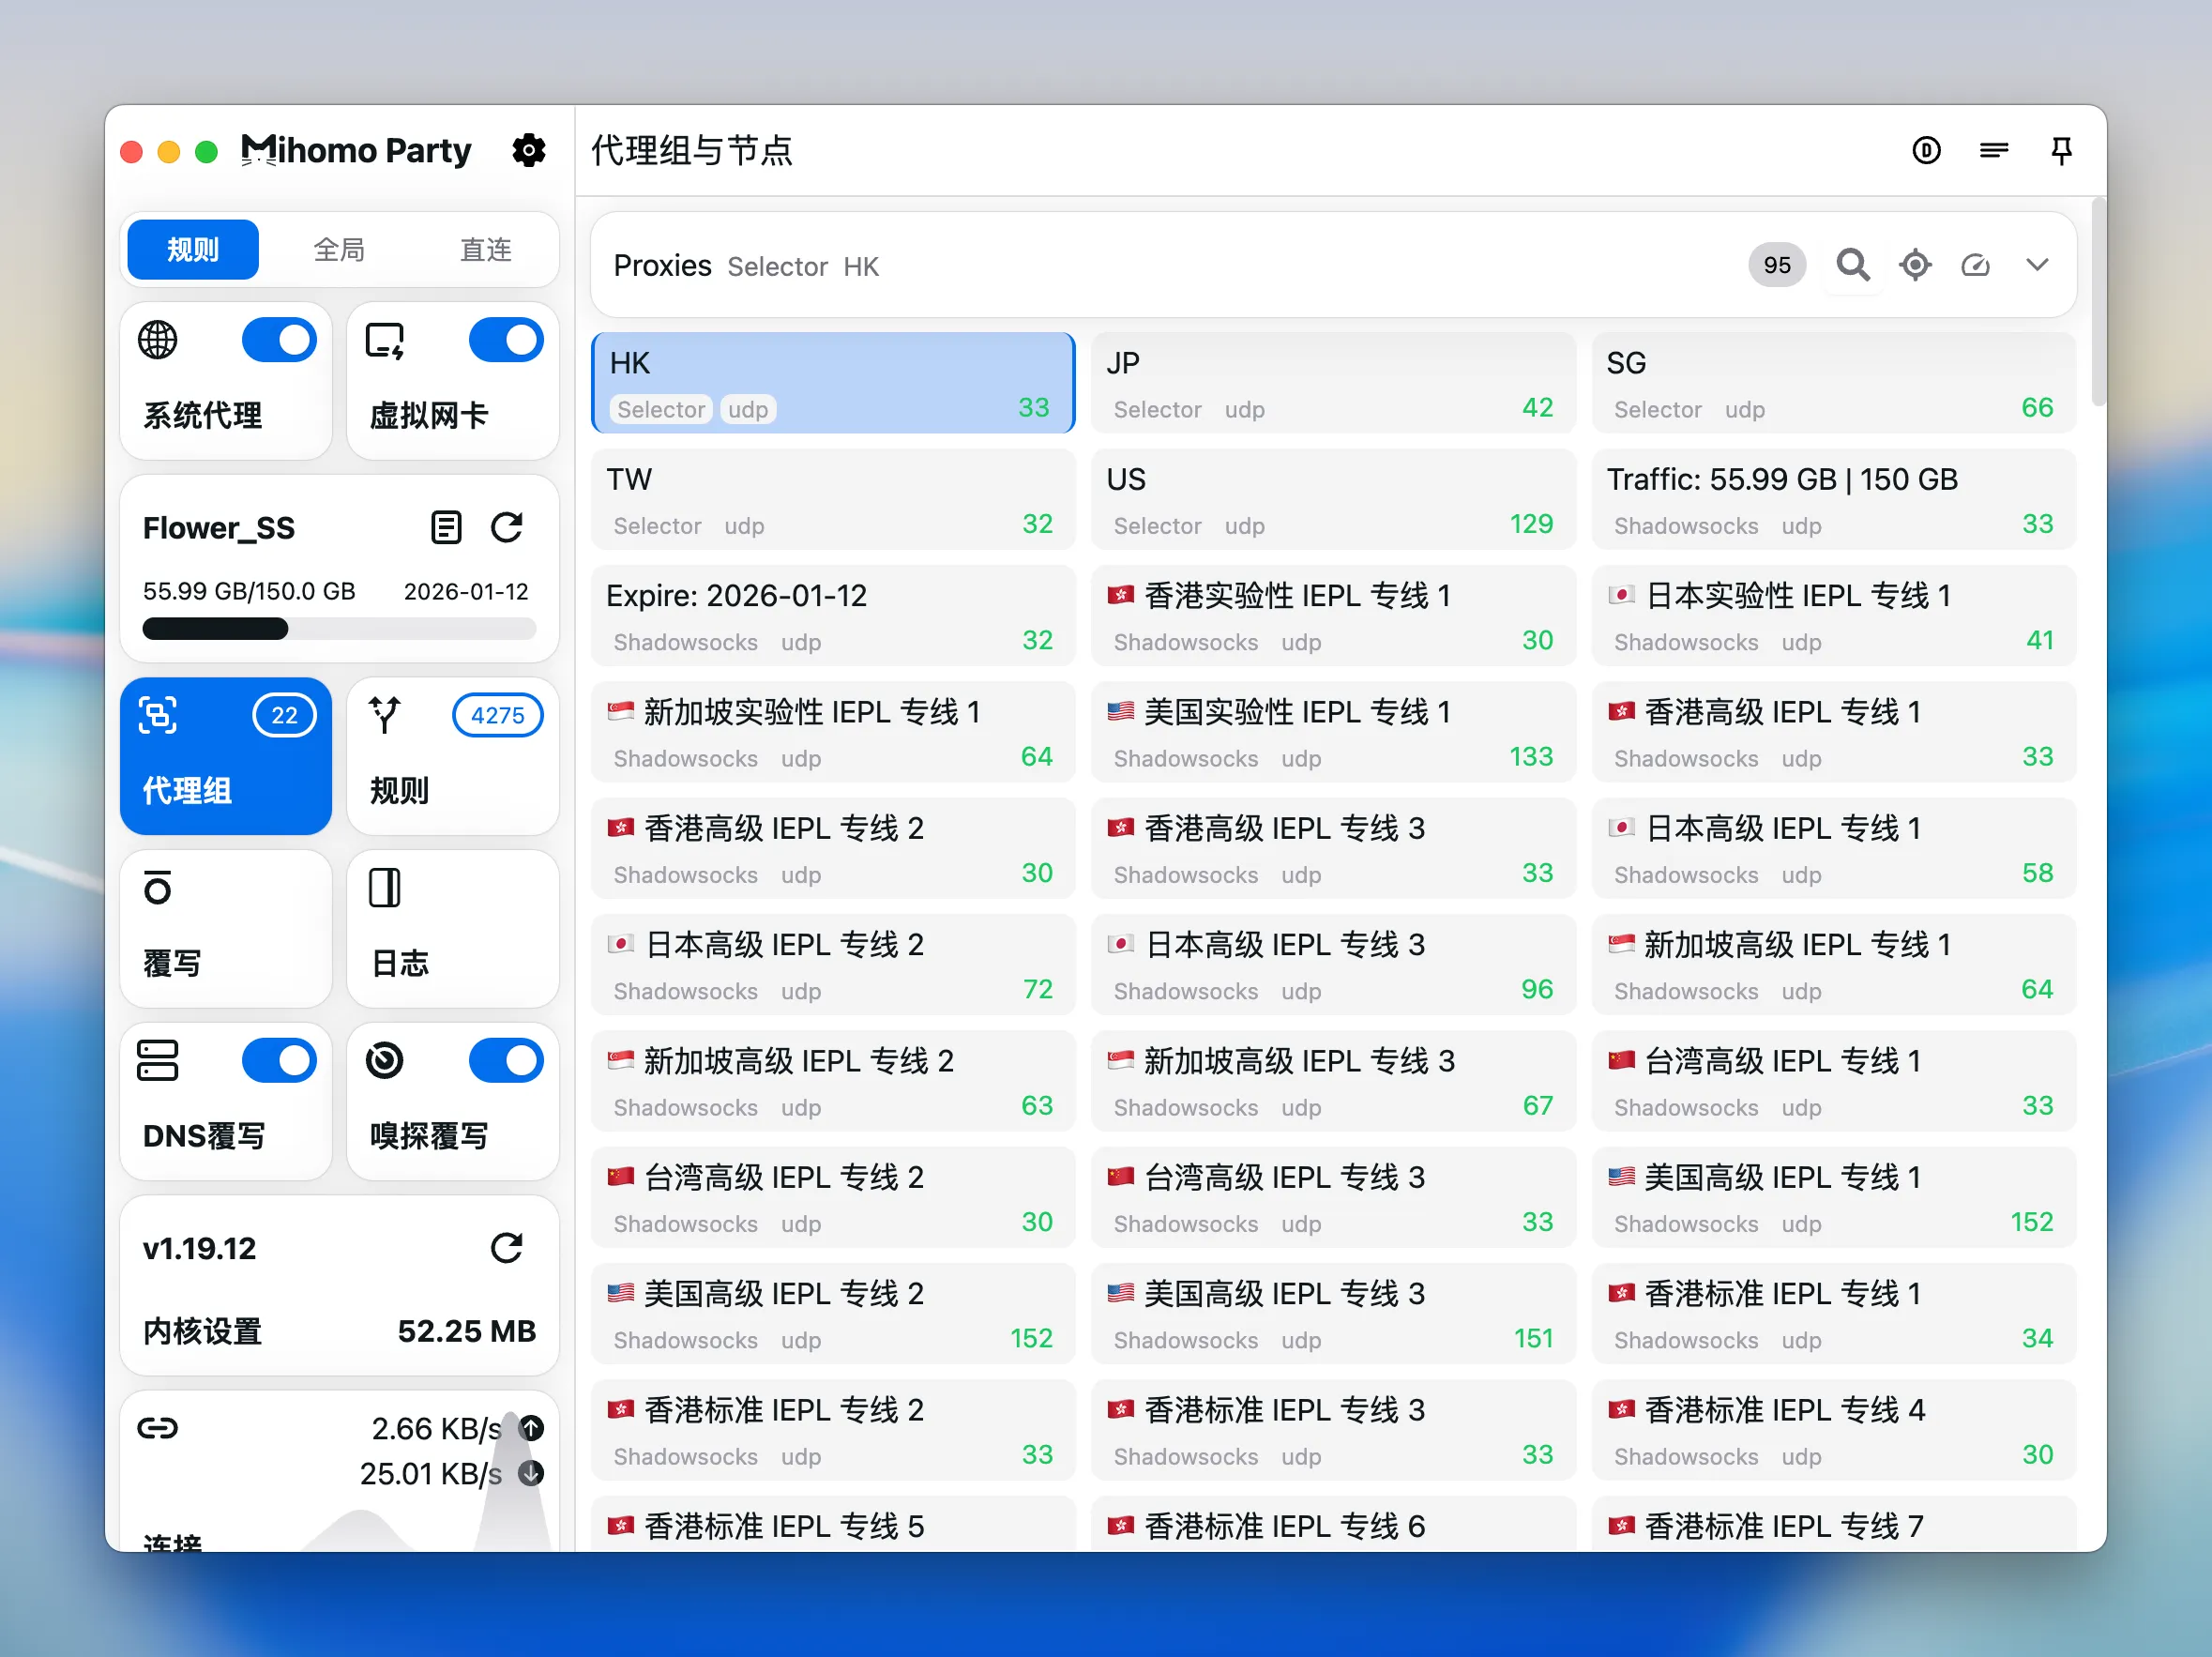Open the 规则 rules page card
Image resolution: width=2212 pixels, height=1657 pixels.
coord(452,755)
